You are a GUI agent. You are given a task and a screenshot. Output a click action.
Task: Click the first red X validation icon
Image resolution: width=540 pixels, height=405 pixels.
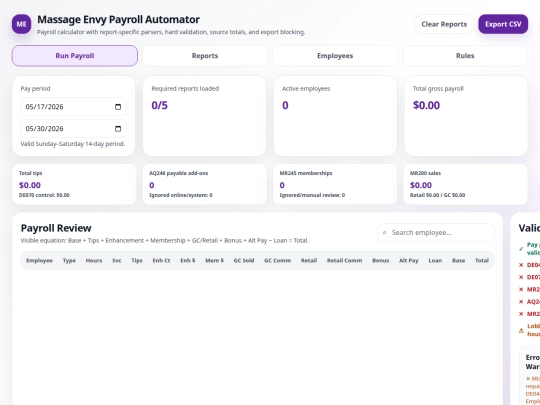tap(521, 265)
